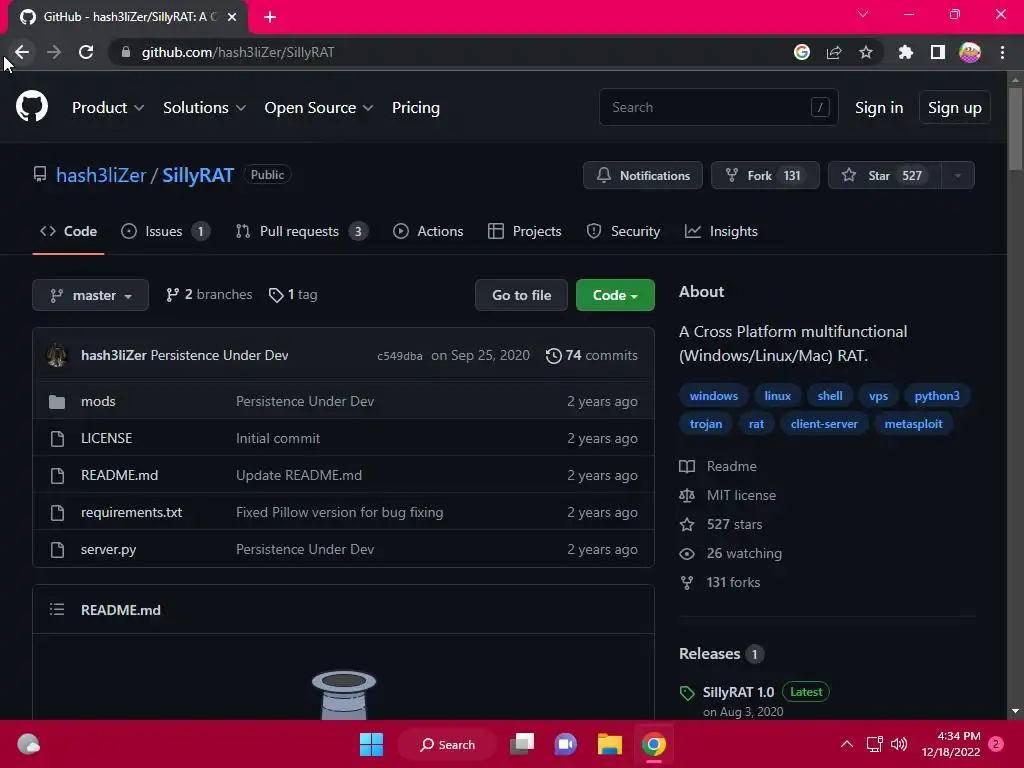1024x768 pixels.
Task: Go back with browser back arrow
Action: tap(22, 52)
